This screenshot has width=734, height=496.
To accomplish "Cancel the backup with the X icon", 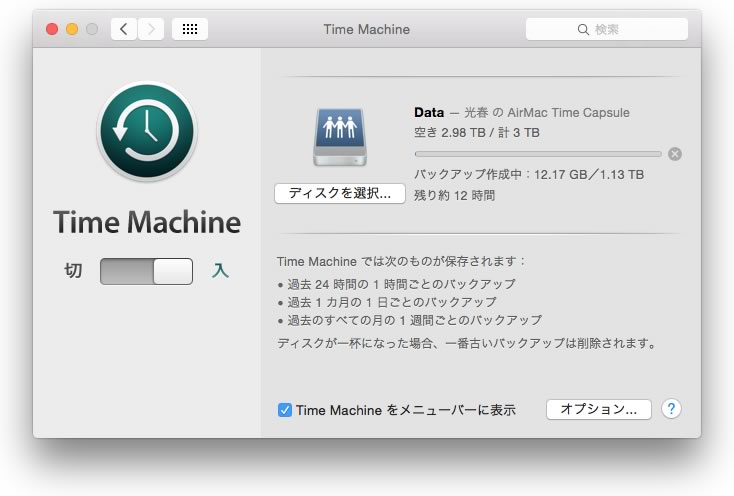I will (x=675, y=154).
